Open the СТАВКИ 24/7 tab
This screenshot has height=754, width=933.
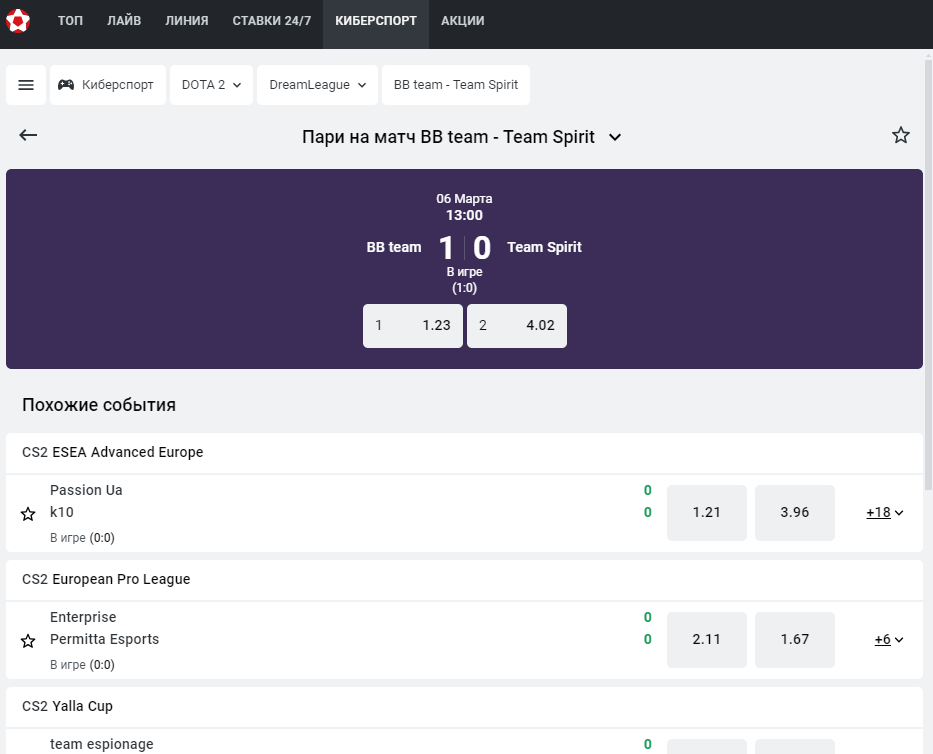coord(271,21)
